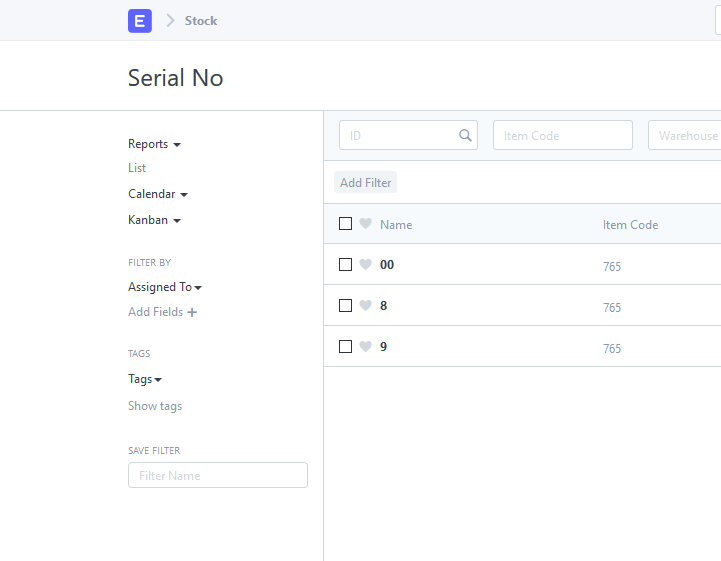
Task: Check the box for serial number 00
Action: click(345, 264)
